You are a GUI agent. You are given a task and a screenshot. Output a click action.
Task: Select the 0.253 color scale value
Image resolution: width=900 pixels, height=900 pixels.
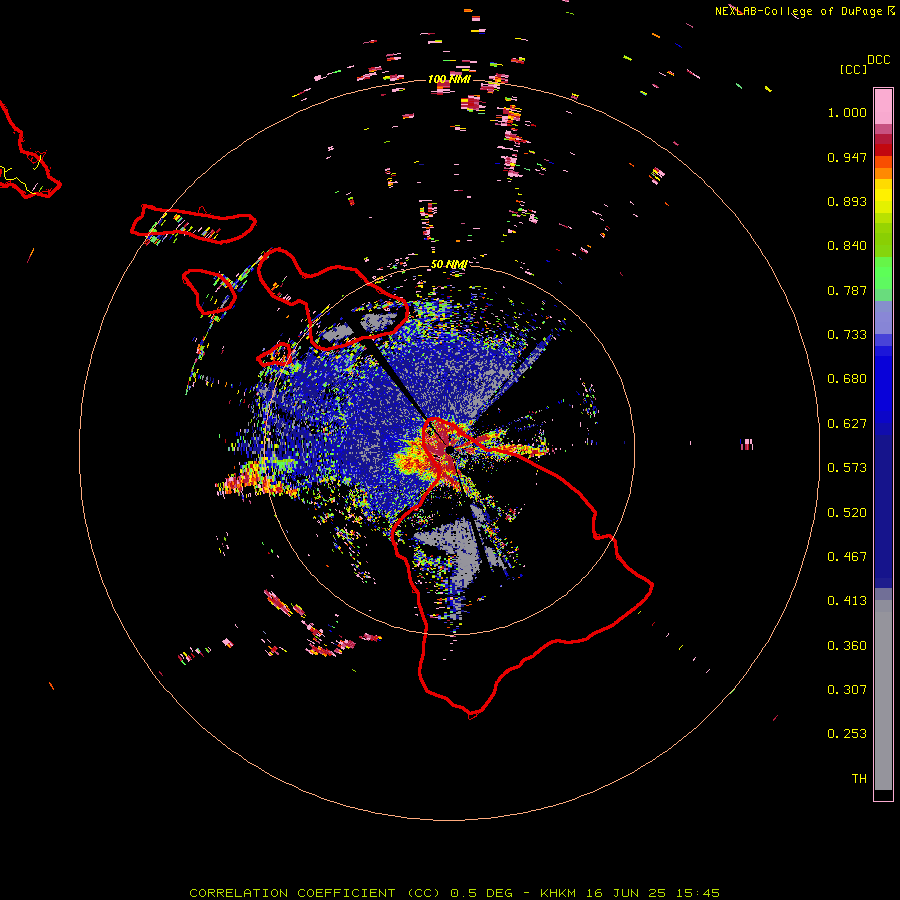pyautogui.click(x=847, y=734)
